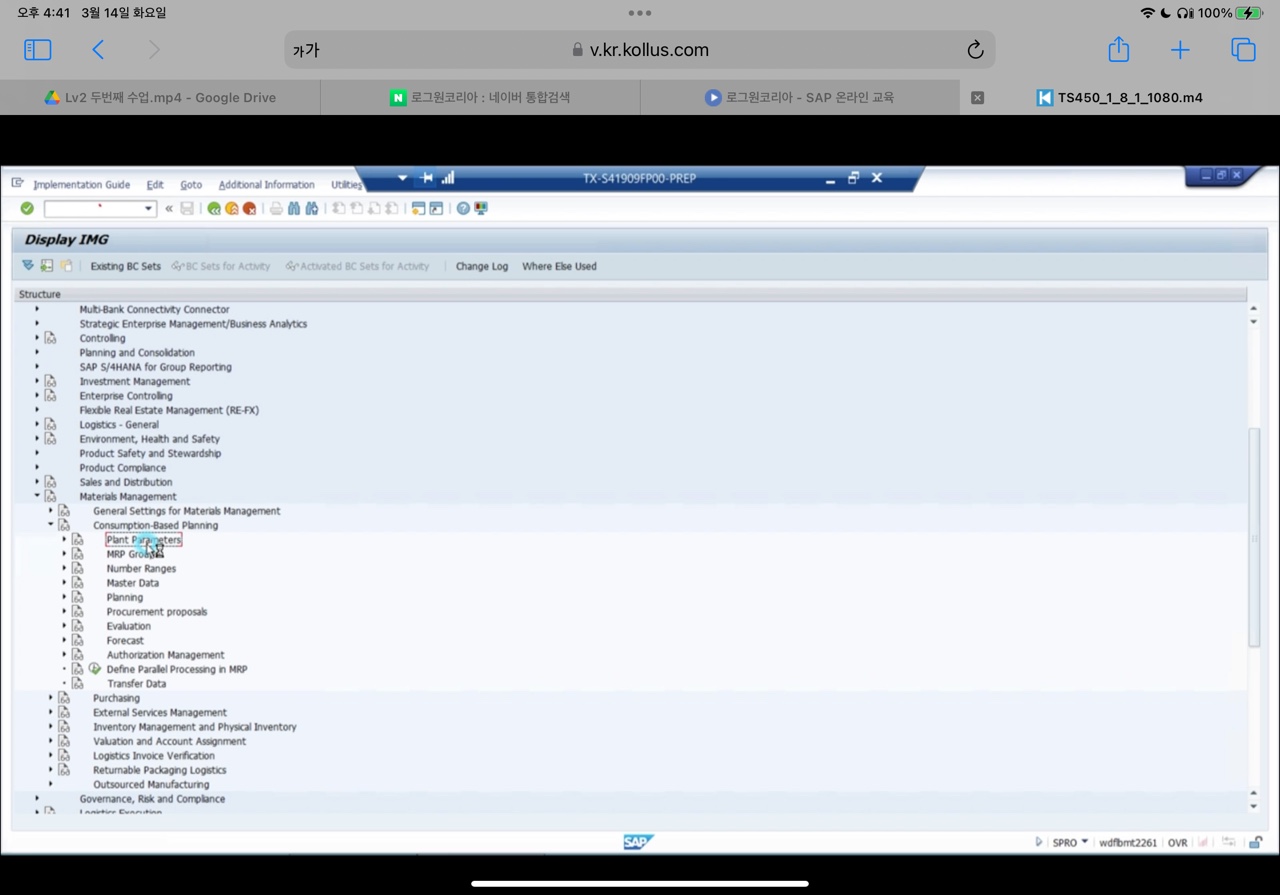The image size is (1280, 895).
Task: Click the documentation icon beside Controlling
Action: (x=50, y=338)
